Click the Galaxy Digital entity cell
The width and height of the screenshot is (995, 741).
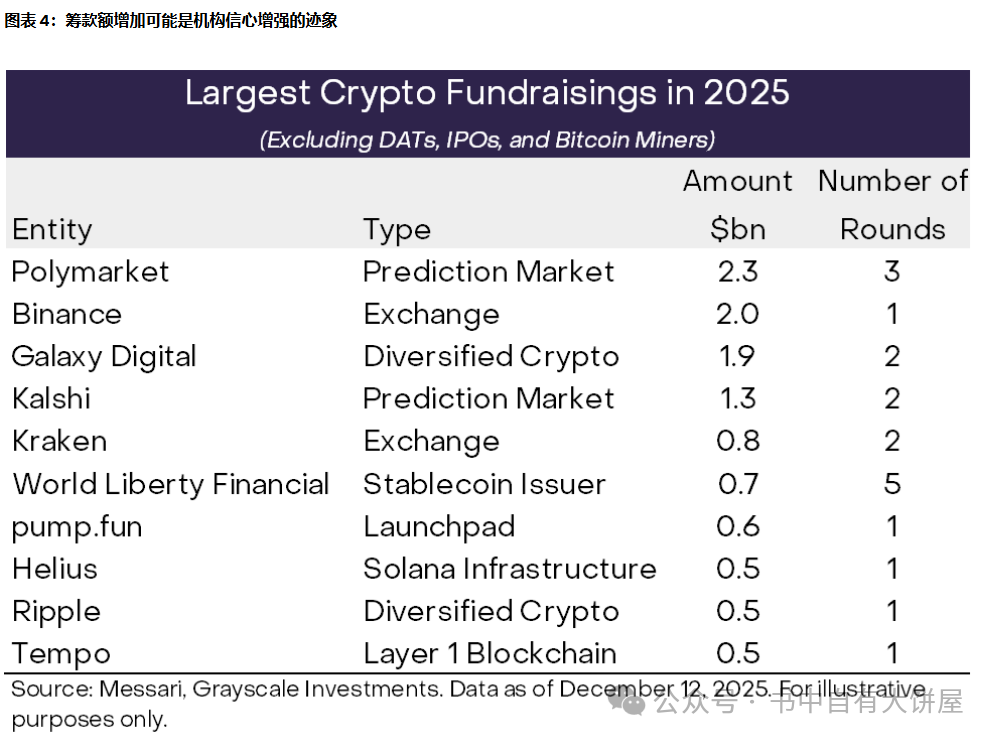click(104, 357)
